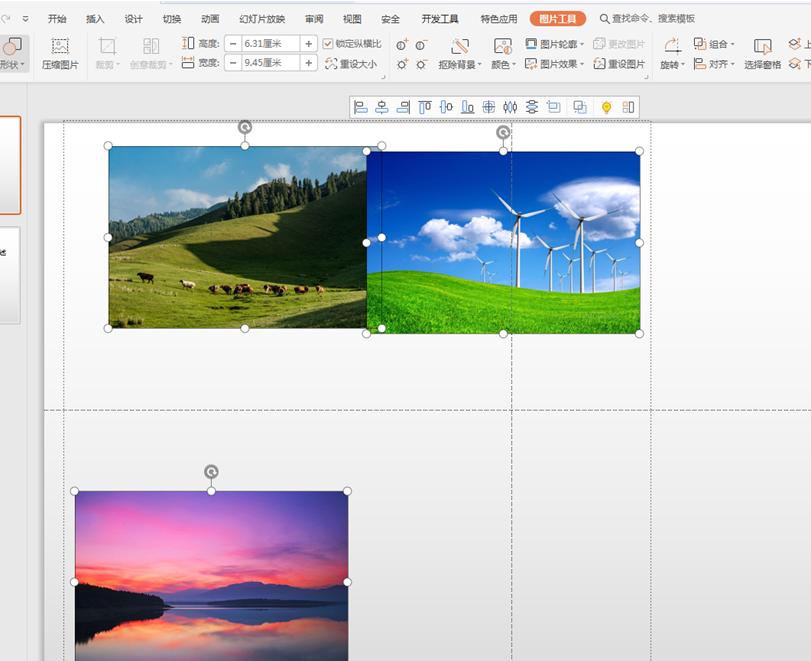Expand the Picture Effects (图片效果) dropdown
The image size is (811, 661).
(x=555, y=64)
